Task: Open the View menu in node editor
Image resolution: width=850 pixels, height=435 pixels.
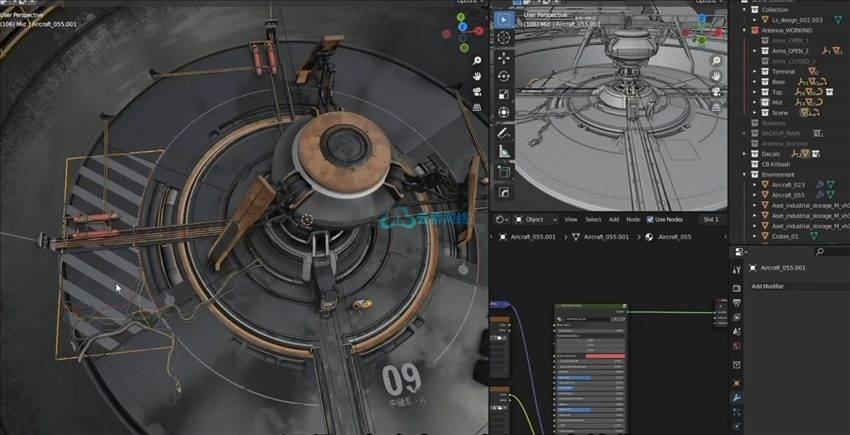Action: pos(571,220)
